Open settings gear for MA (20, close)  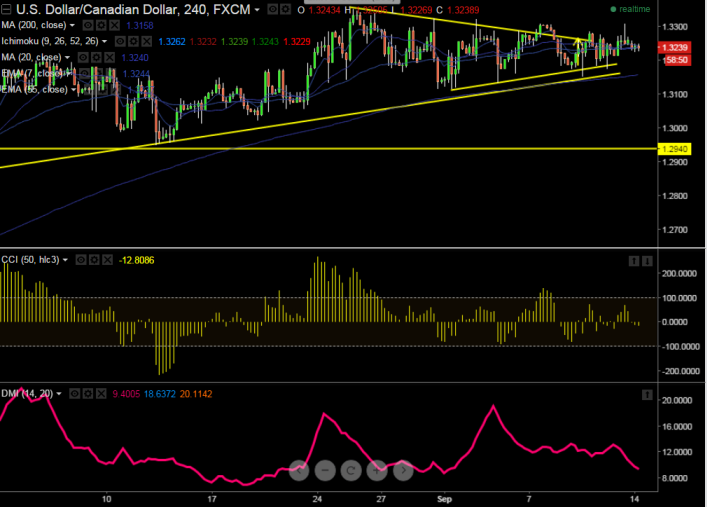pyautogui.click(x=96, y=57)
